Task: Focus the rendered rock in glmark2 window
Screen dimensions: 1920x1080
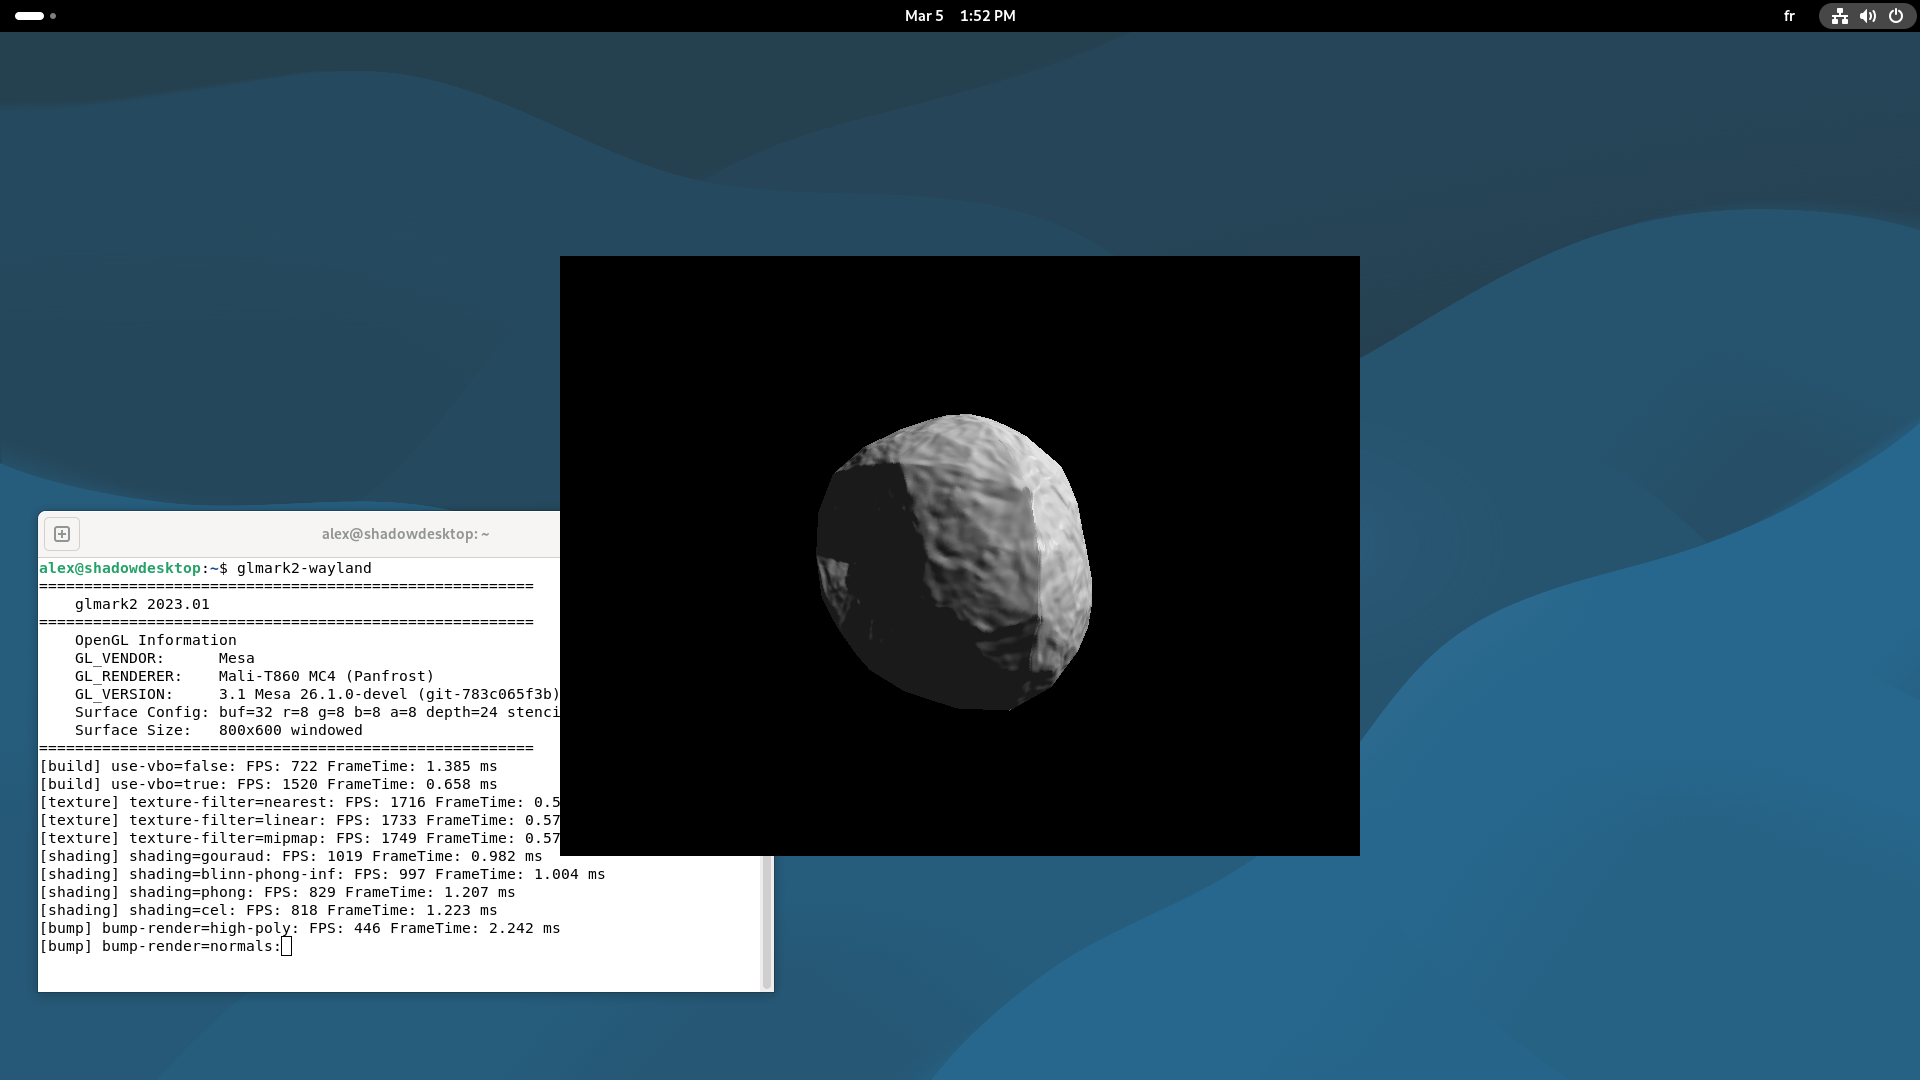Action: [x=954, y=562]
